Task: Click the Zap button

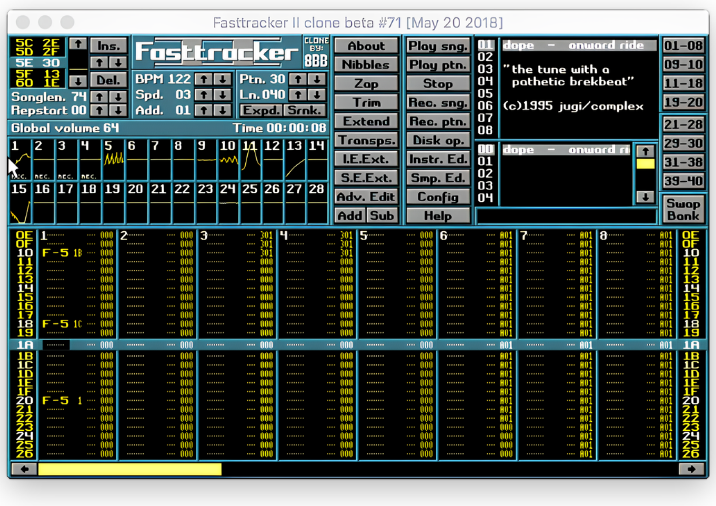Action: 366,84
